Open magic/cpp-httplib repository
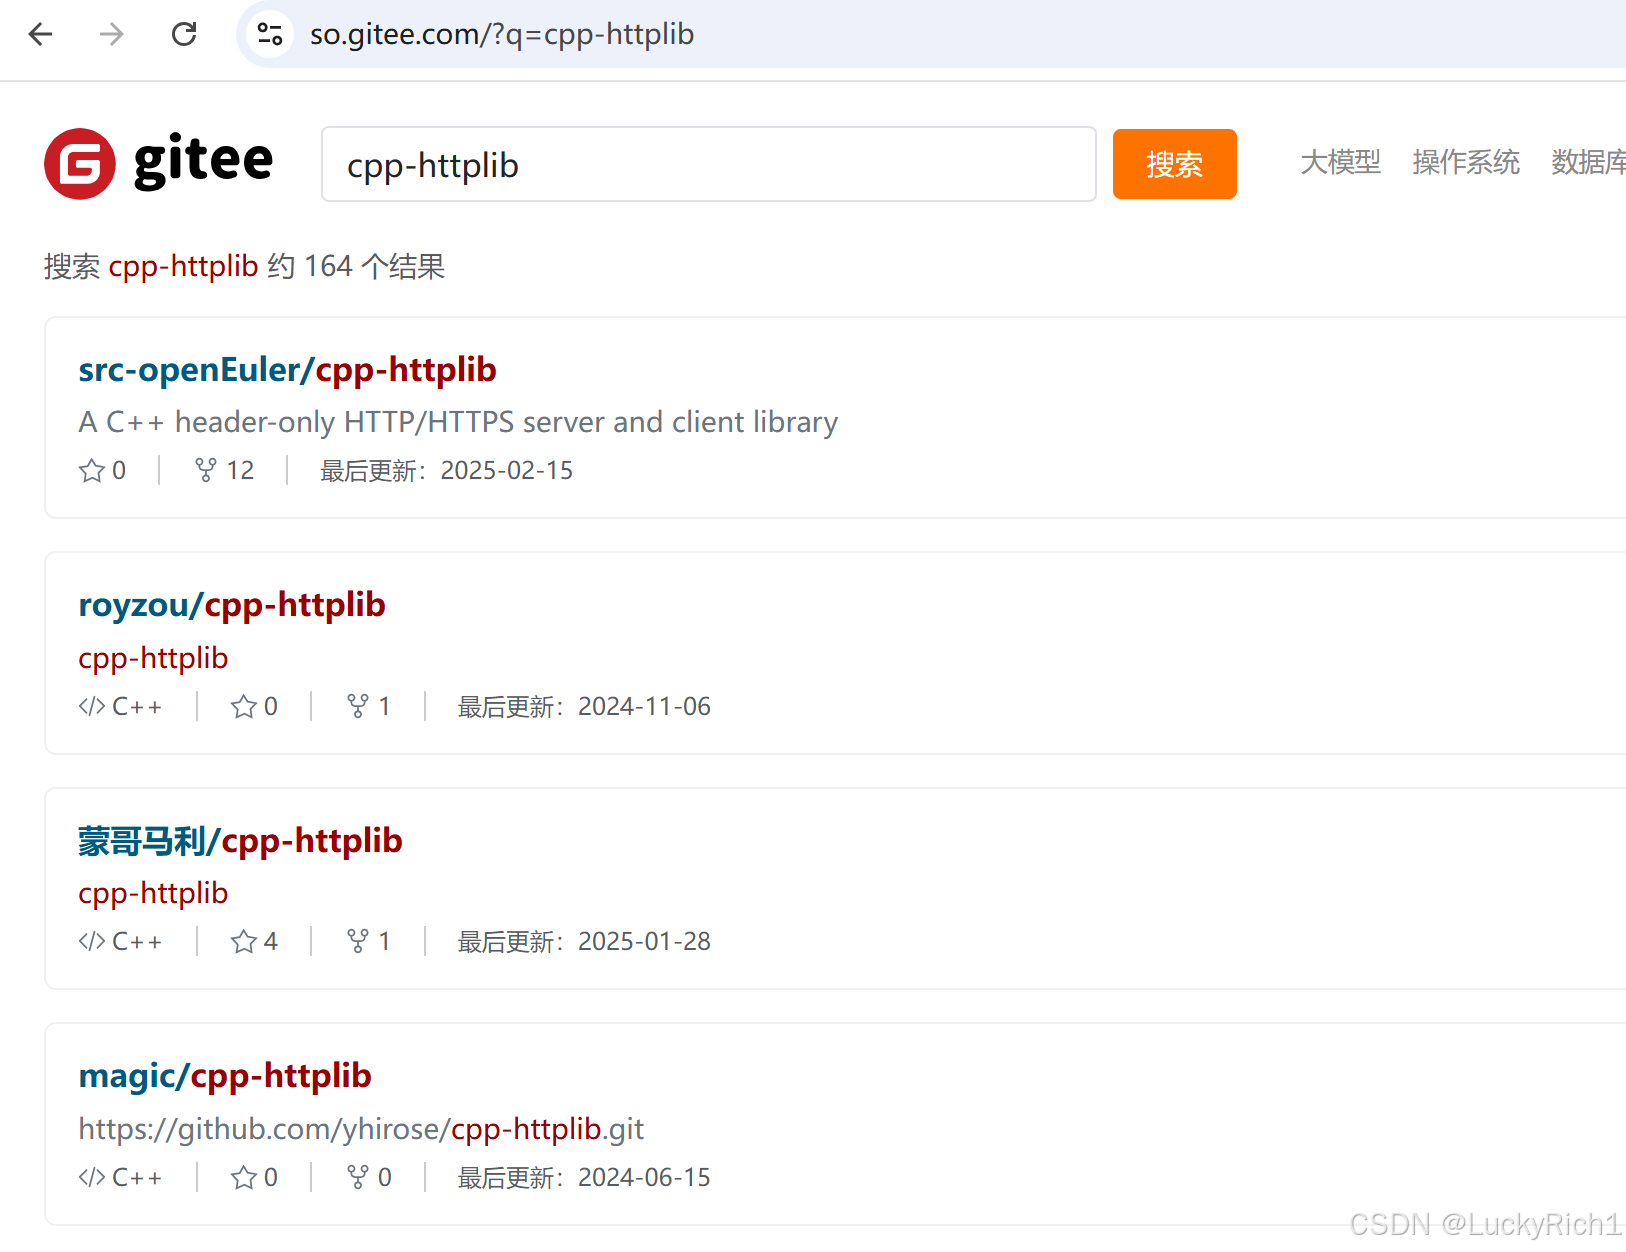Viewport: 1626px width, 1252px height. [225, 1076]
